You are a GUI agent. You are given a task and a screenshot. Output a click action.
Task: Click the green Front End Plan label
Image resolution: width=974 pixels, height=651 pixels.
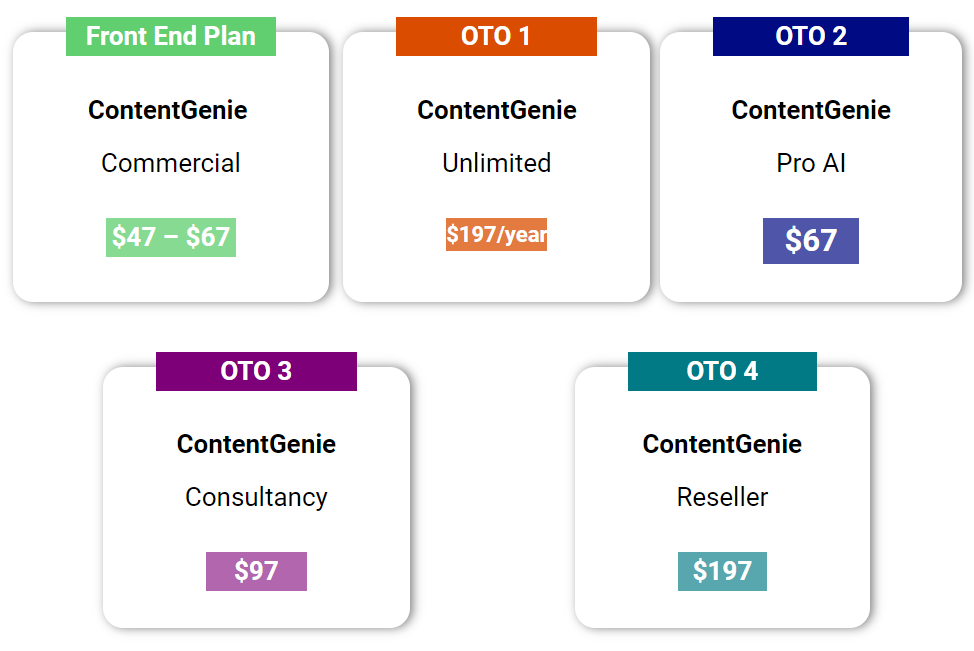171,37
